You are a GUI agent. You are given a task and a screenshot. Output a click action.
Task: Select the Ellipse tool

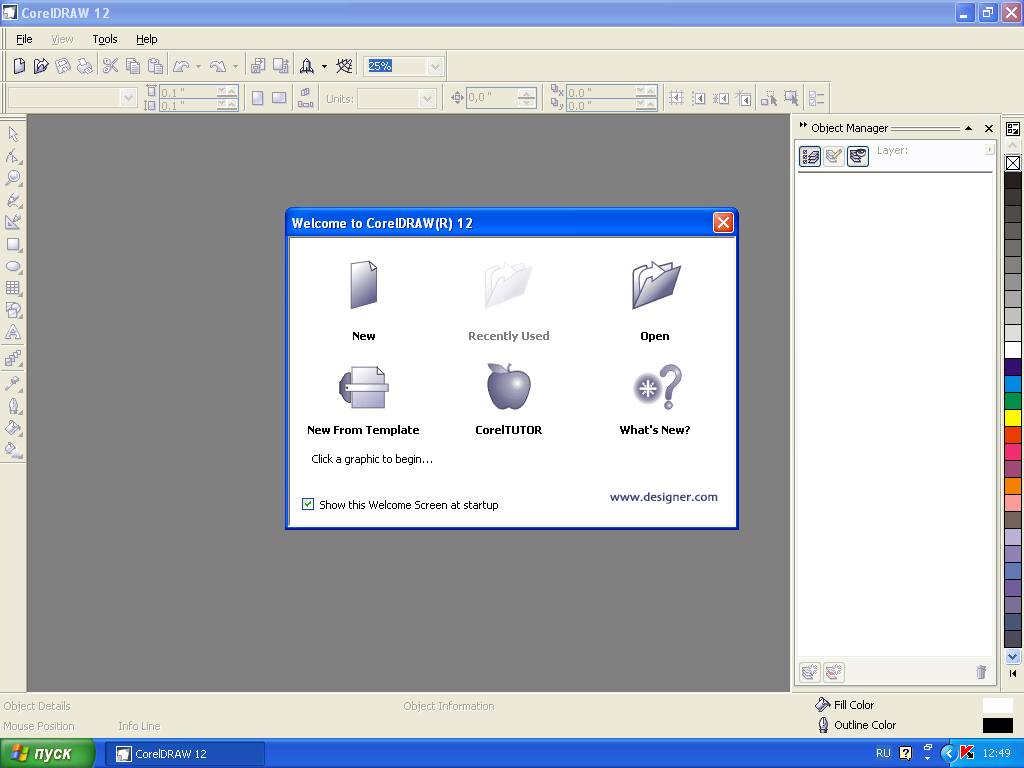pyautogui.click(x=13, y=266)
